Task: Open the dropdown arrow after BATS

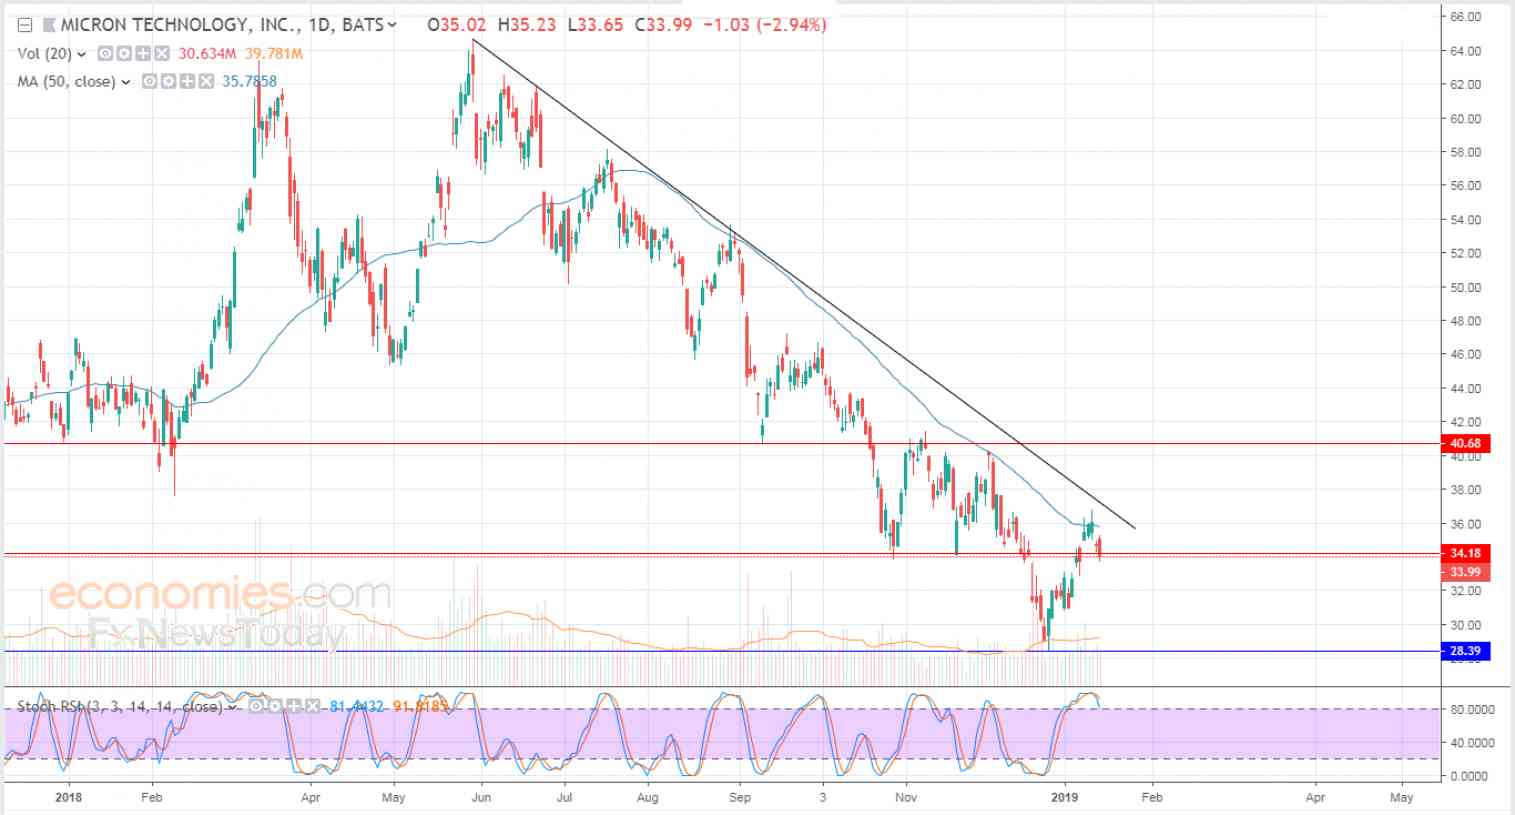Action: pos(391,25)
